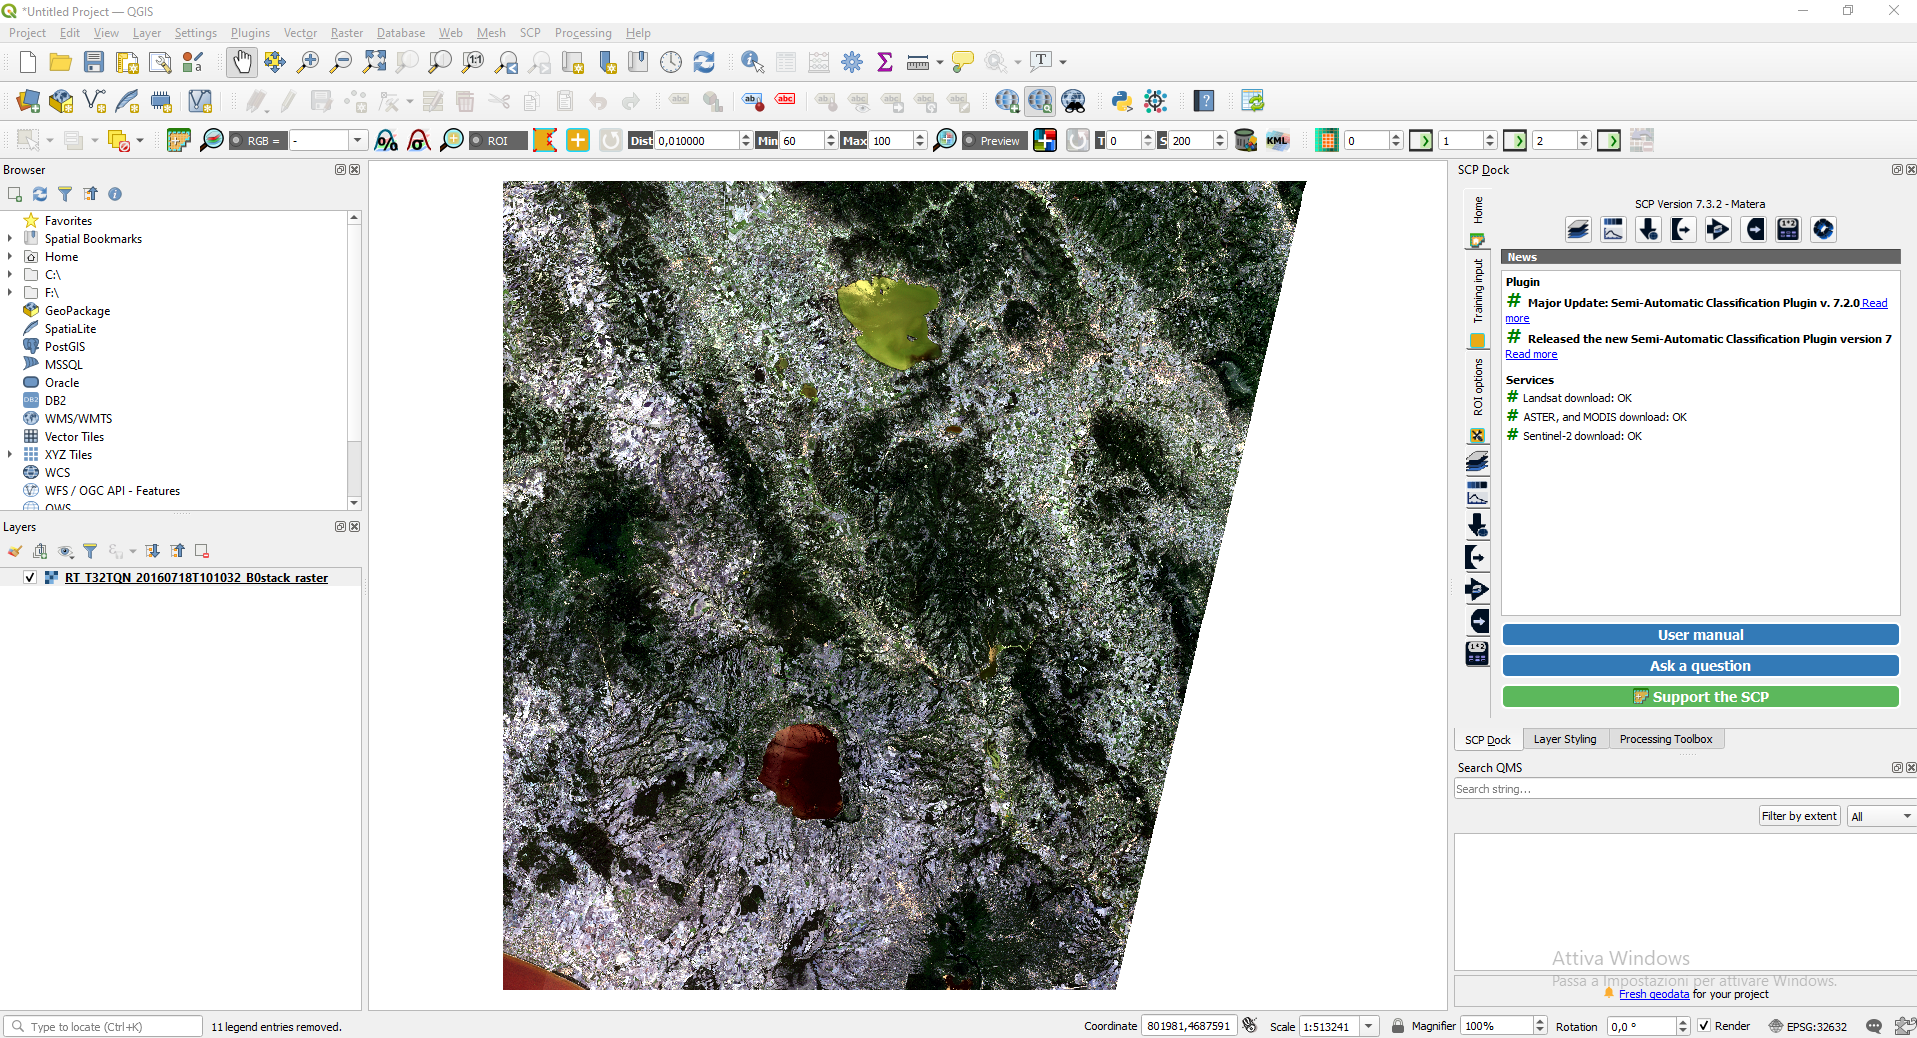Click the Filter by extent button
This screenshot has width=1917, height=1038.
pos(1799,816)
